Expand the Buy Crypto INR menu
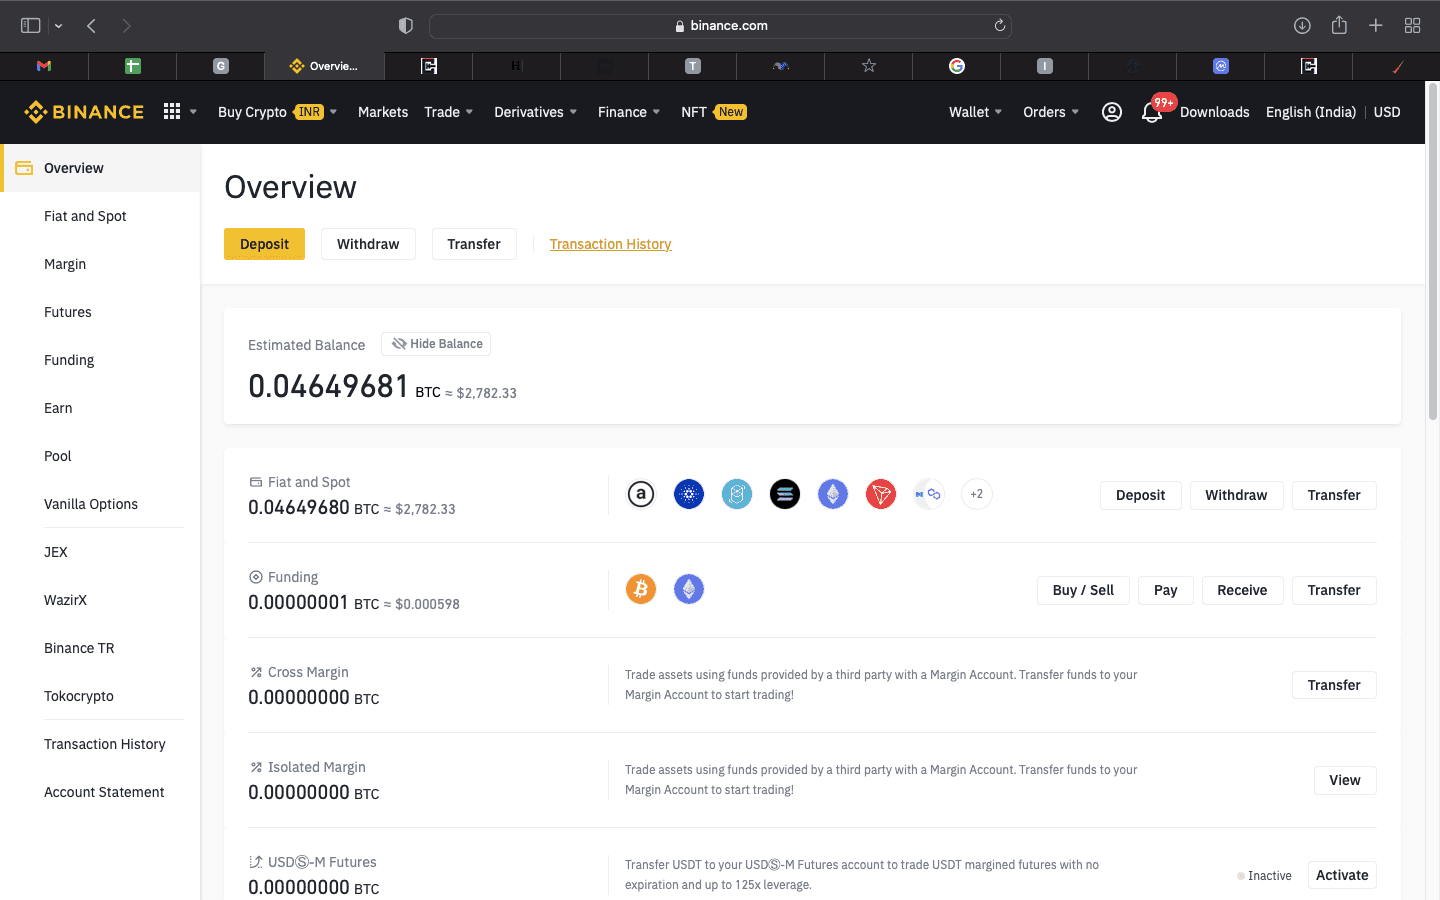Image resolution: width=1440 pixels, height=900 pixels. [x=277, y=112]
